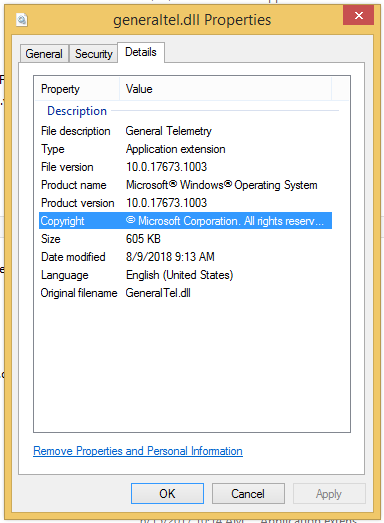Select the Language property label
Viewport: 384px width, 523px height.
click(65, 275)
